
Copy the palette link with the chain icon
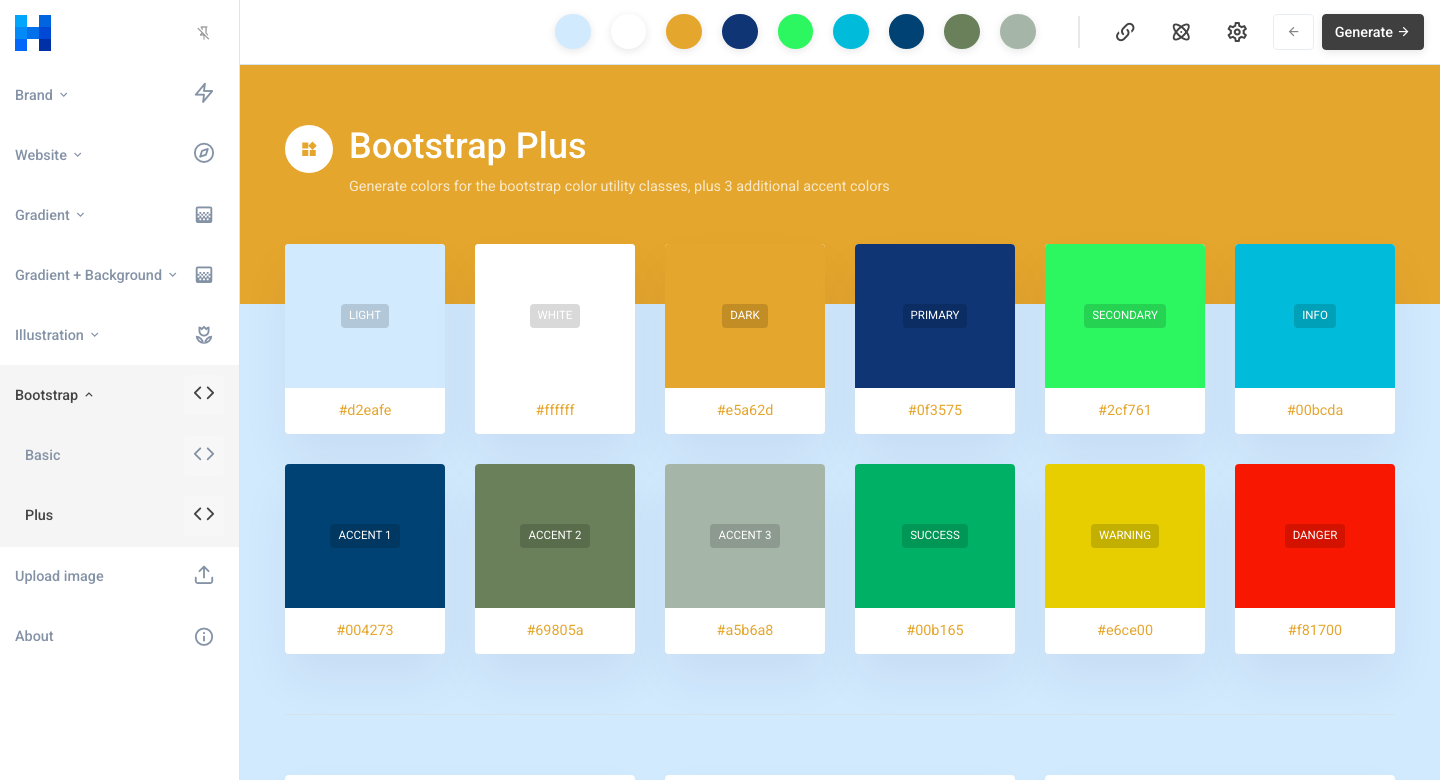pyautogui.click(x=1125, y=32)
